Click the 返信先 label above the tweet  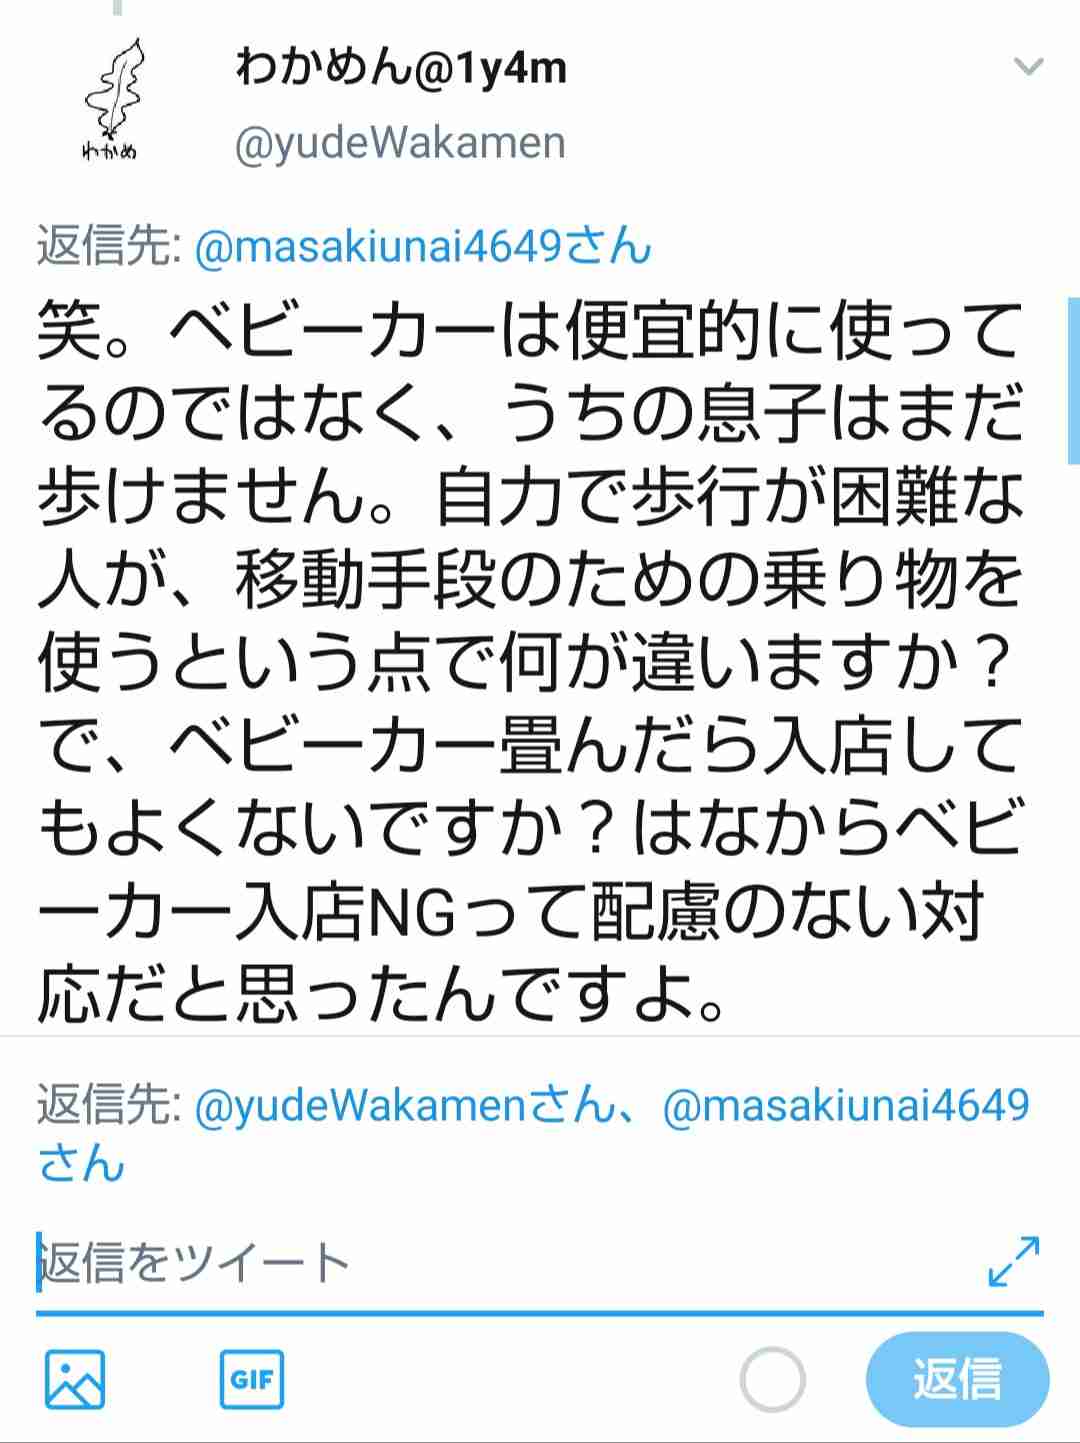tap(109, 245)
